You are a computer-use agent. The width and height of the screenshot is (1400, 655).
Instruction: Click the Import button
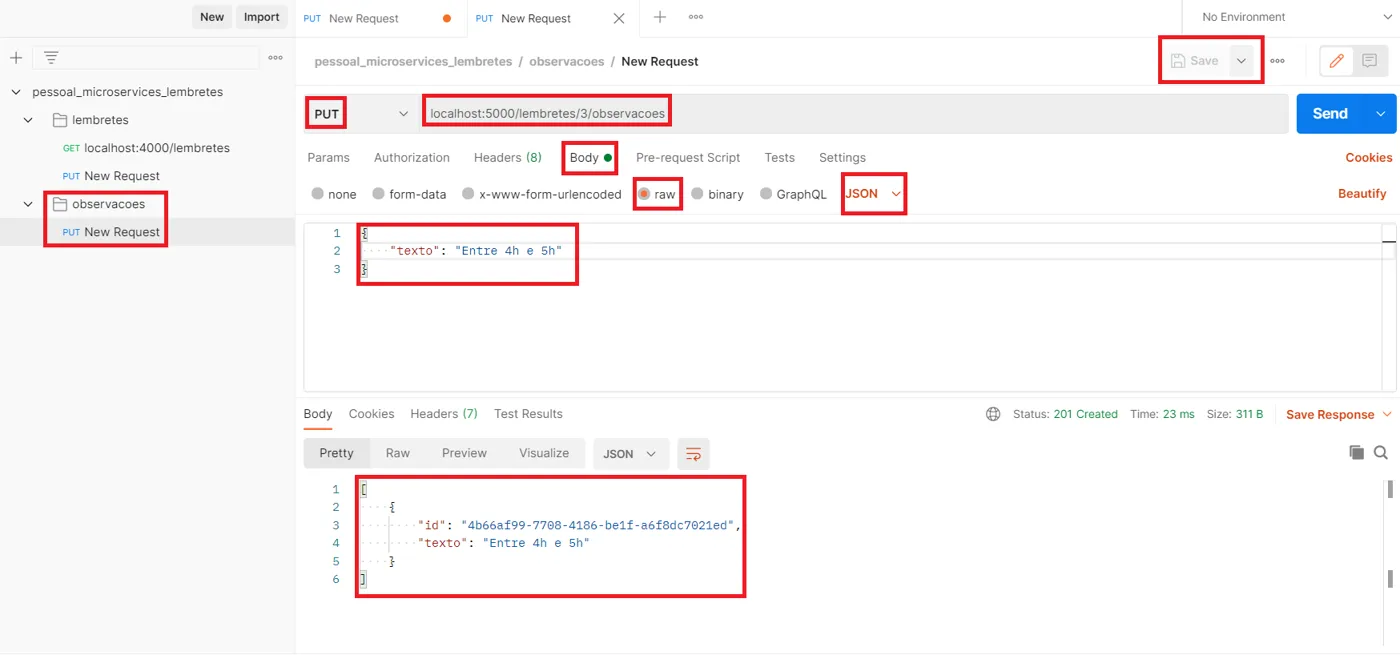tap(262, 17)
